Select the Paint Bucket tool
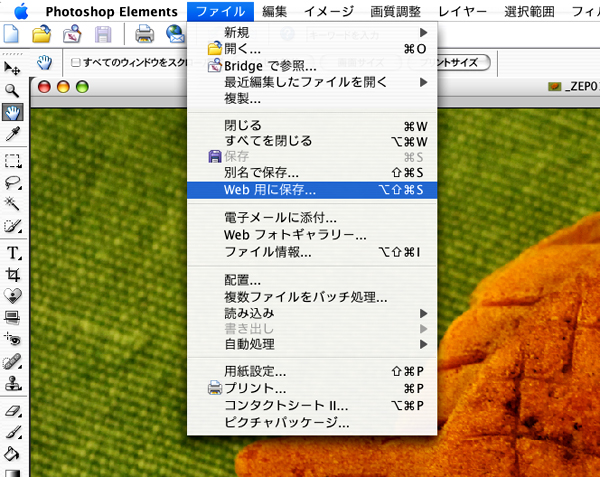Screen dimensions: 600x477 (x=12, y=454)
